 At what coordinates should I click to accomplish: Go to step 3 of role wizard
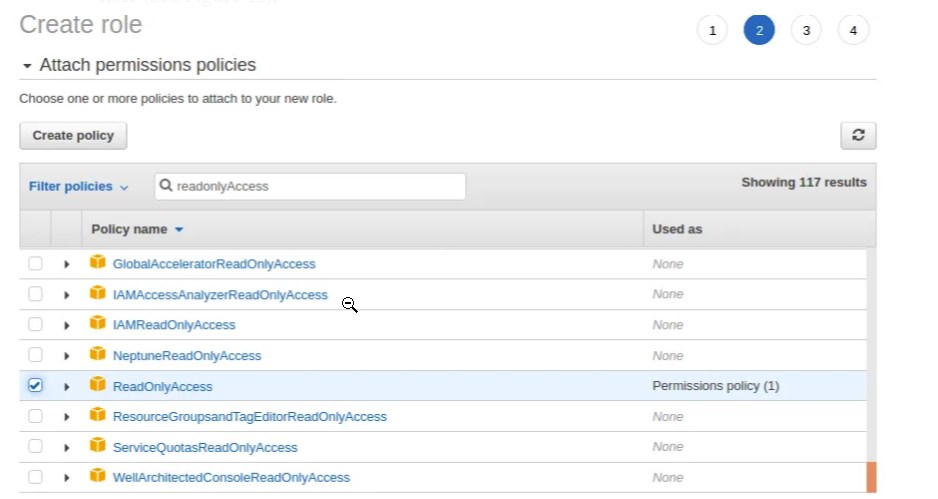[x=806, y=31]
